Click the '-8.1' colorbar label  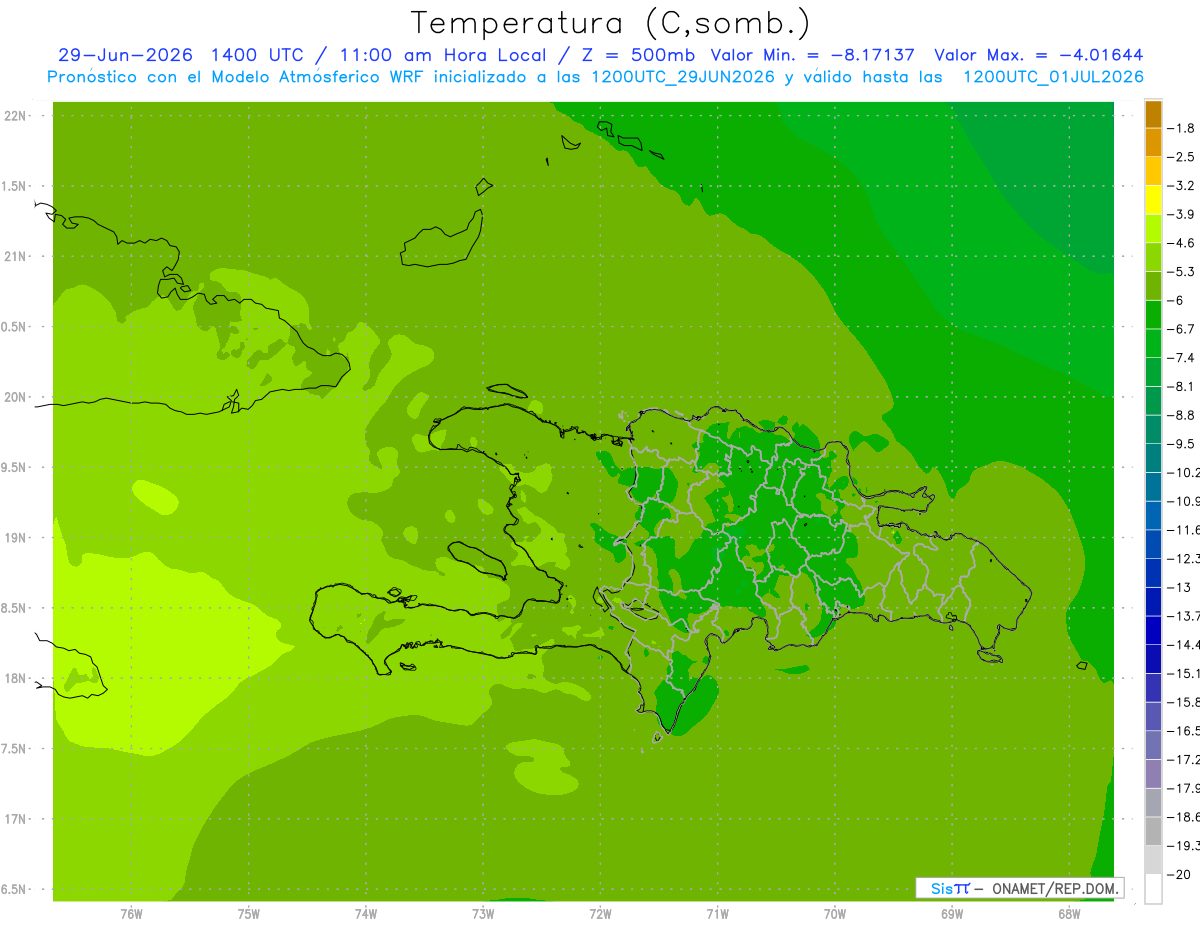pyautogui.click(x=1181, y=386)
